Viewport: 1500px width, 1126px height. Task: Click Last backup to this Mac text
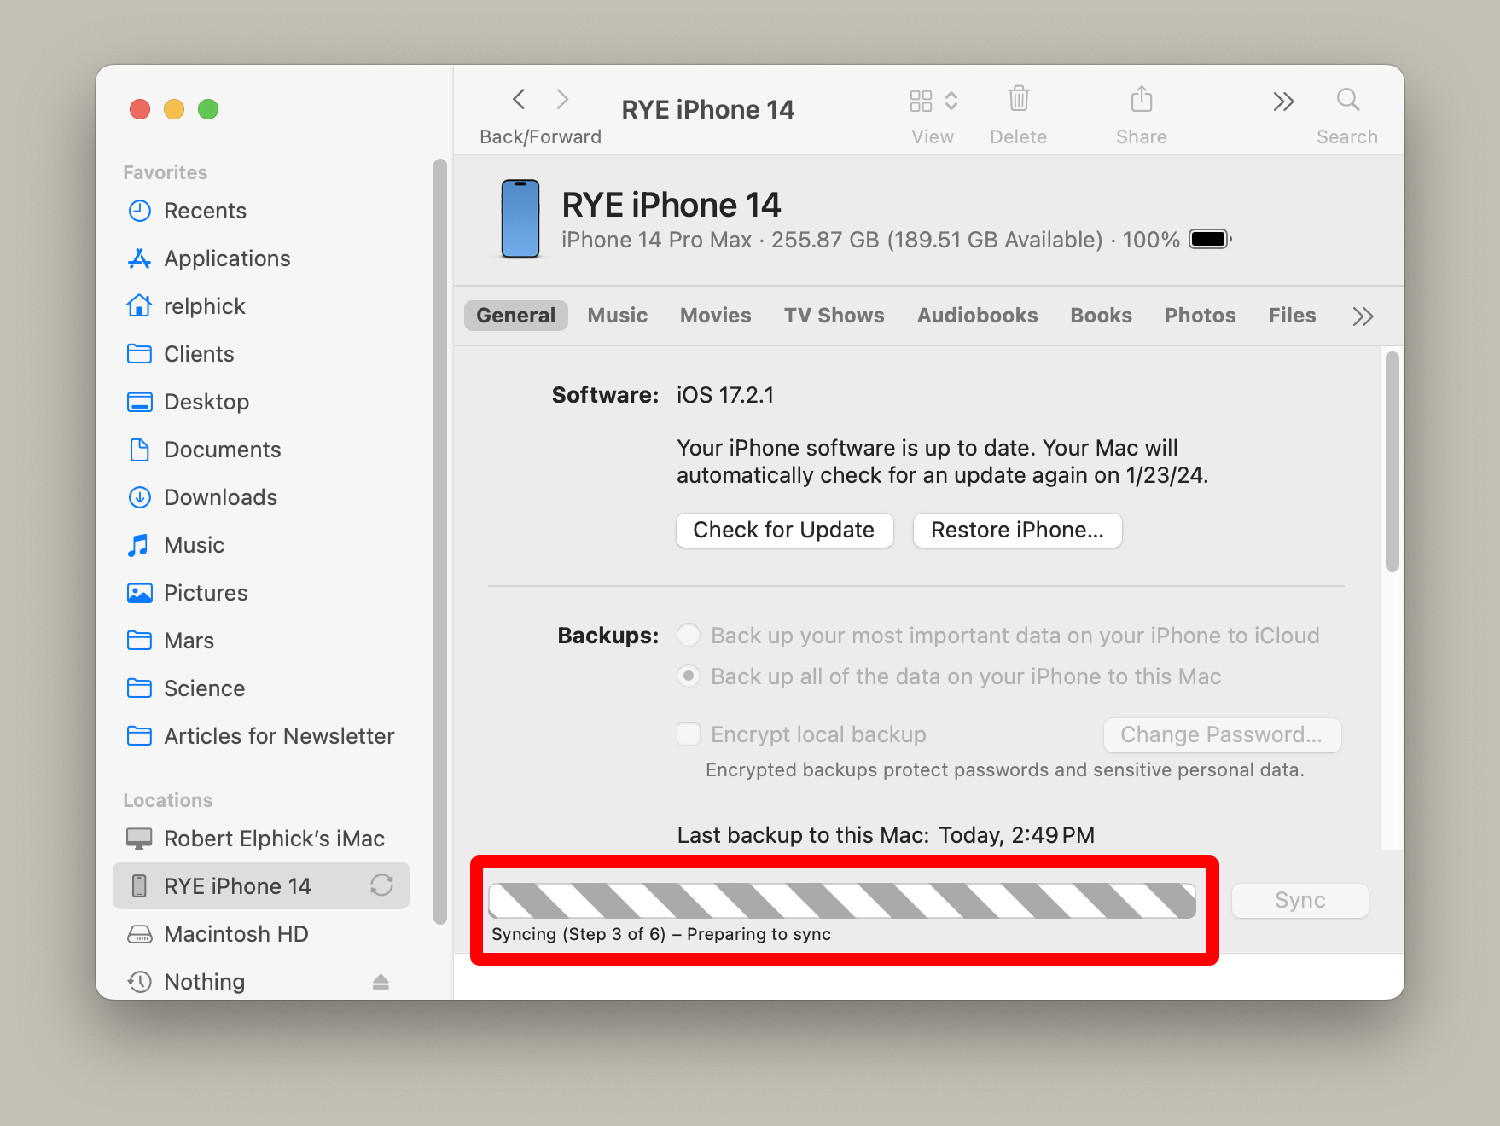click(886, 835)
